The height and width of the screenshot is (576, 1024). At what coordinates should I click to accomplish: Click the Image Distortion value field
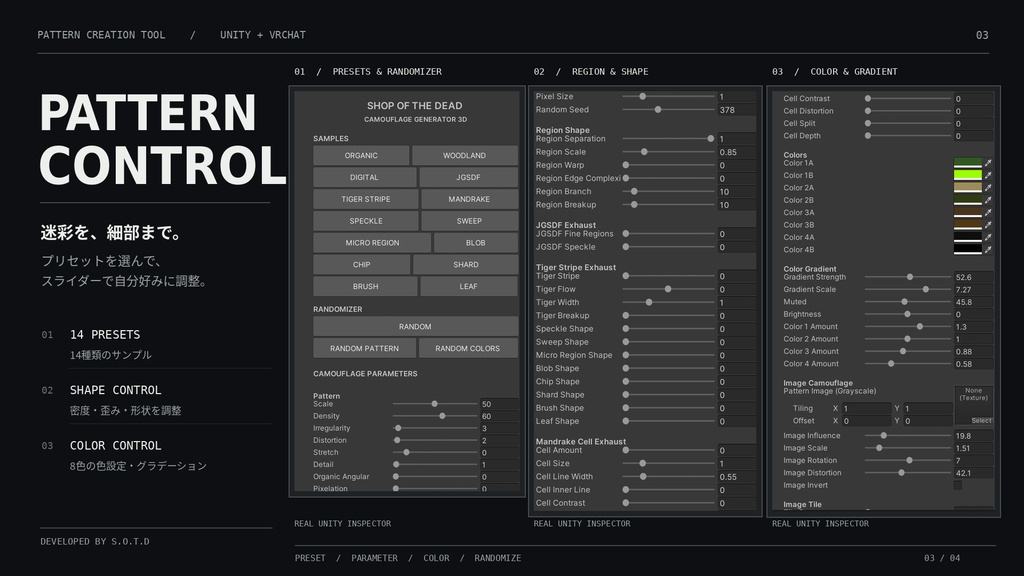(973, 473)
